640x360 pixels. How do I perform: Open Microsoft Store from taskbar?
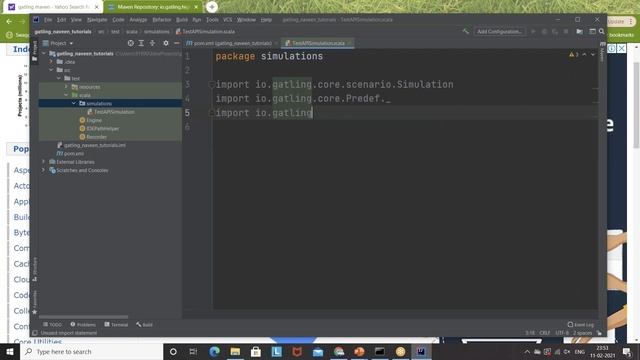(256, 351)
